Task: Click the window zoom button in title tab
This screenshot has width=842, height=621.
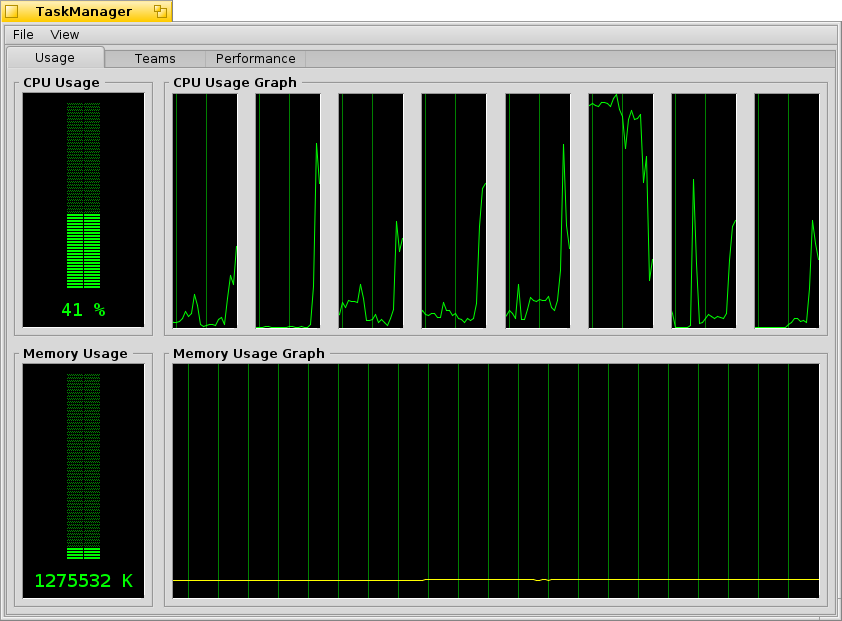Action: coord(160,11)
